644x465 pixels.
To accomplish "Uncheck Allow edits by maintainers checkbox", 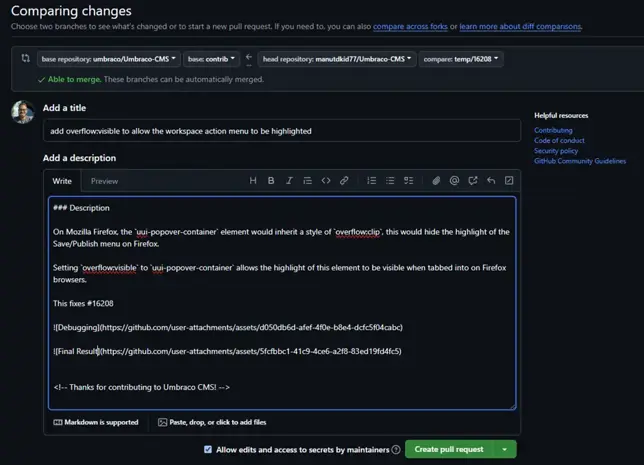I will [208, 449].
